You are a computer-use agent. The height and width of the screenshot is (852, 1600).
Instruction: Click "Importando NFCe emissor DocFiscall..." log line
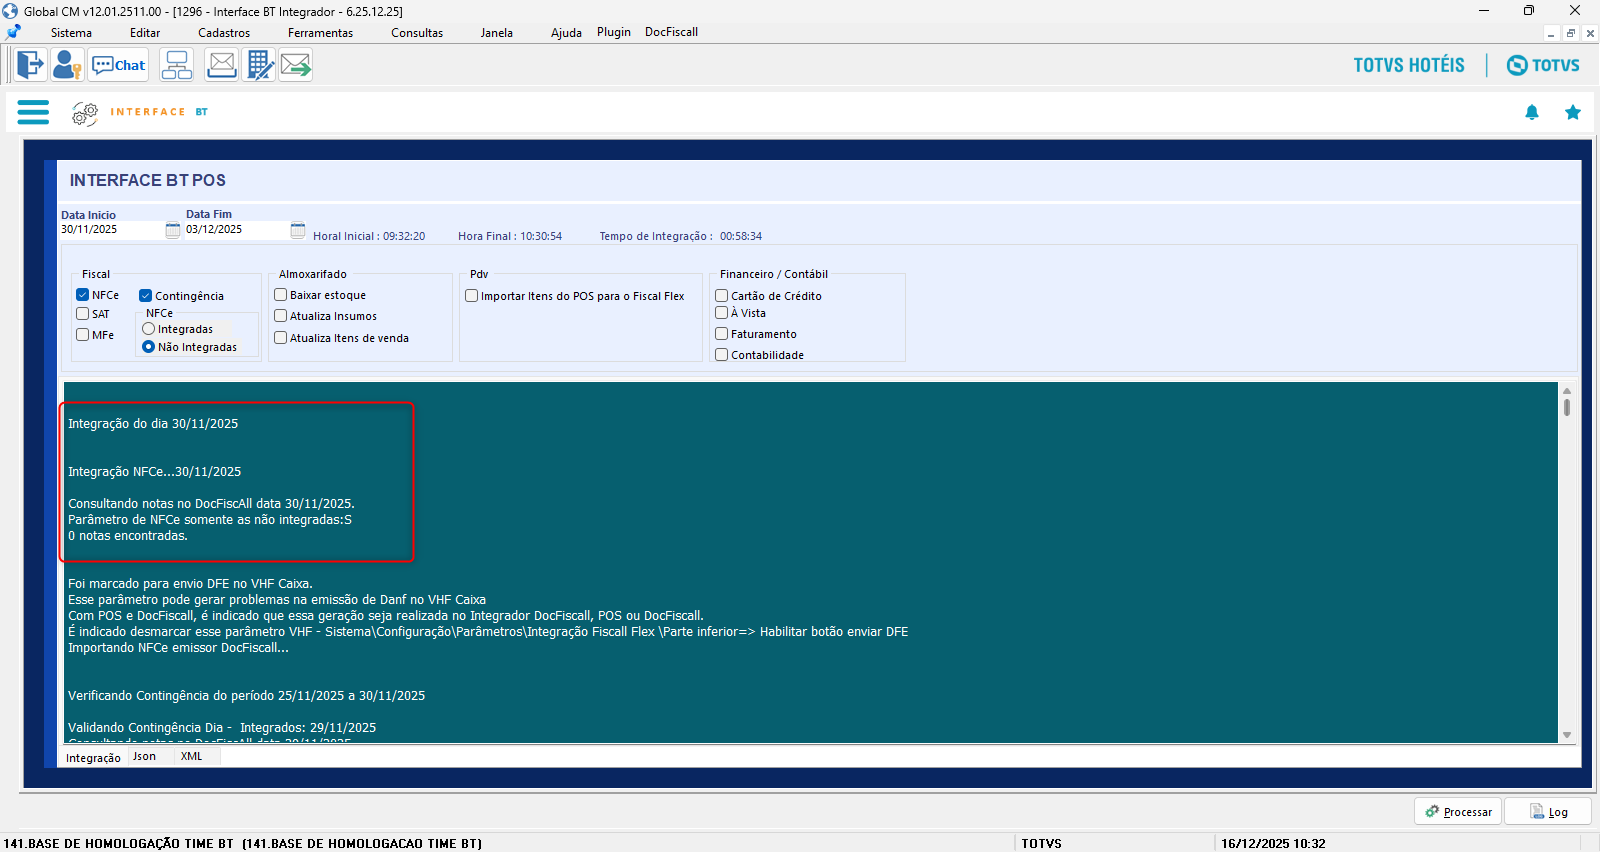(178, 648)
